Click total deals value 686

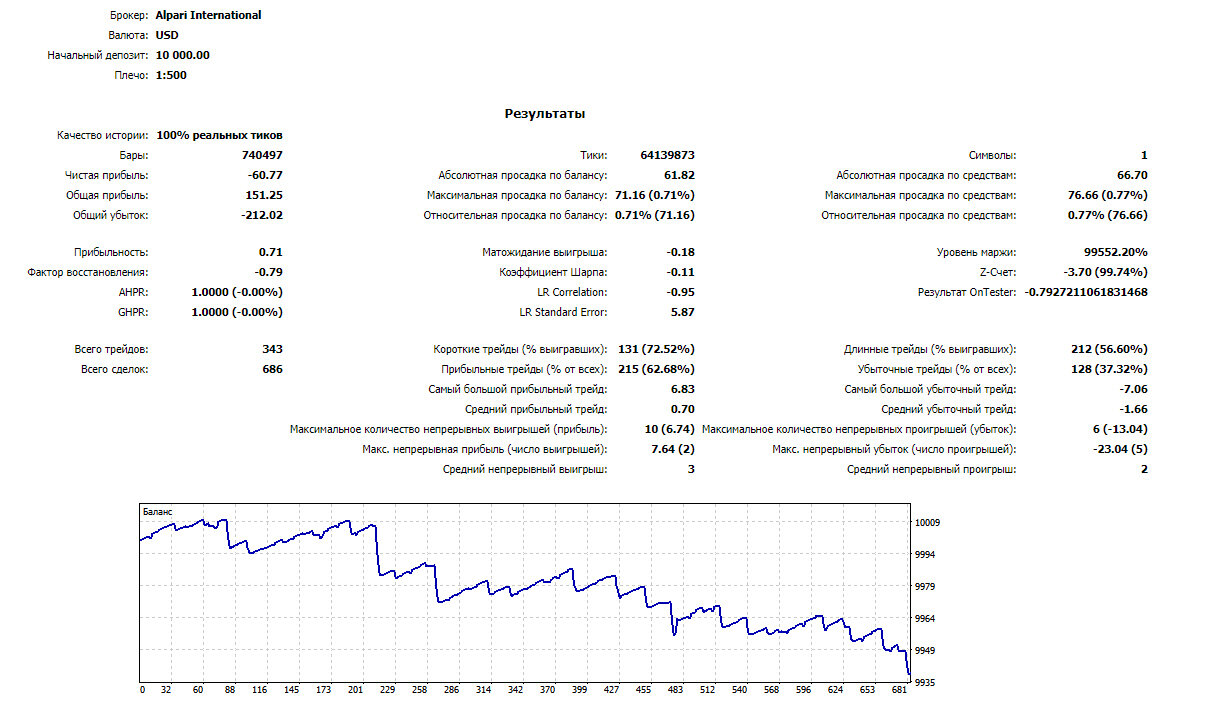coord(272,369)
